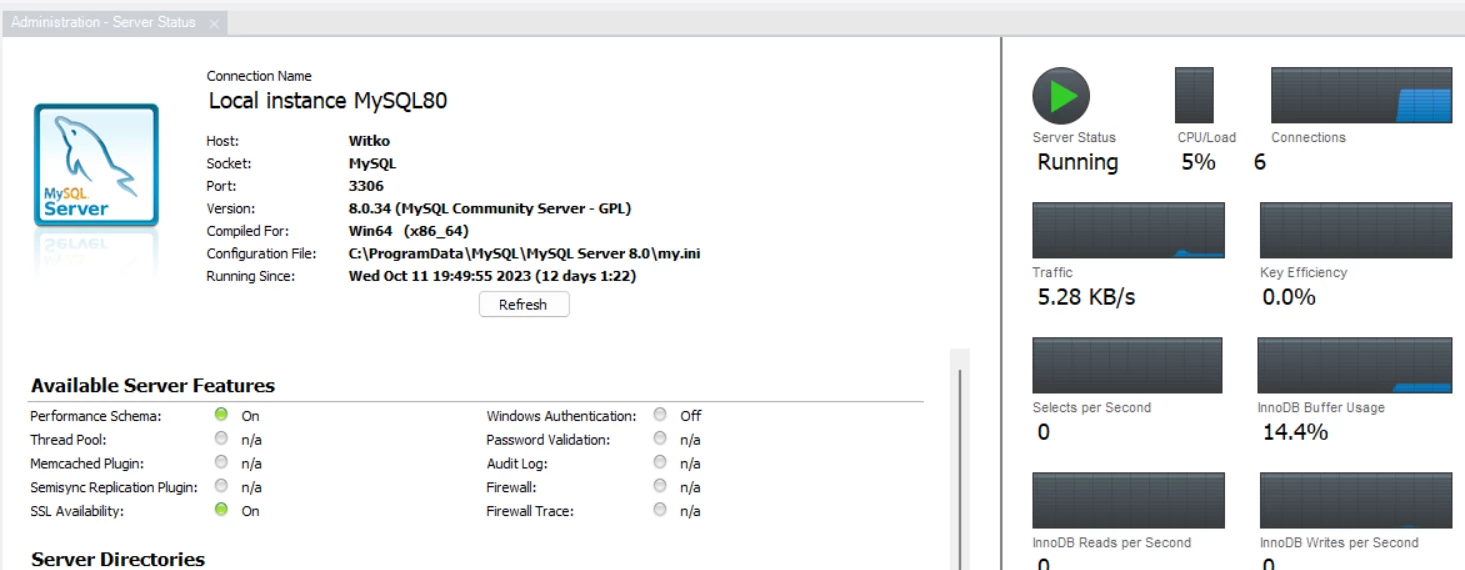Click the 'Available Server Features' heading
The height and width of the screenshot is (570, 1465).
153,386
